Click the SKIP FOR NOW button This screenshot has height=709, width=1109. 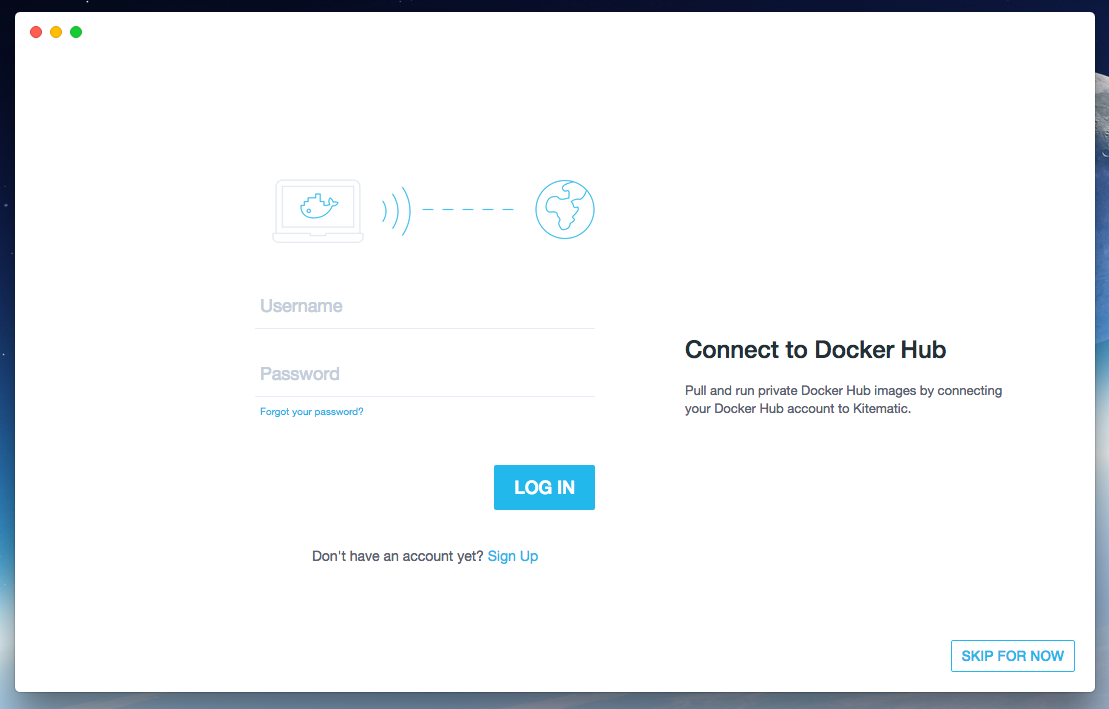(x=1012, y=656)
